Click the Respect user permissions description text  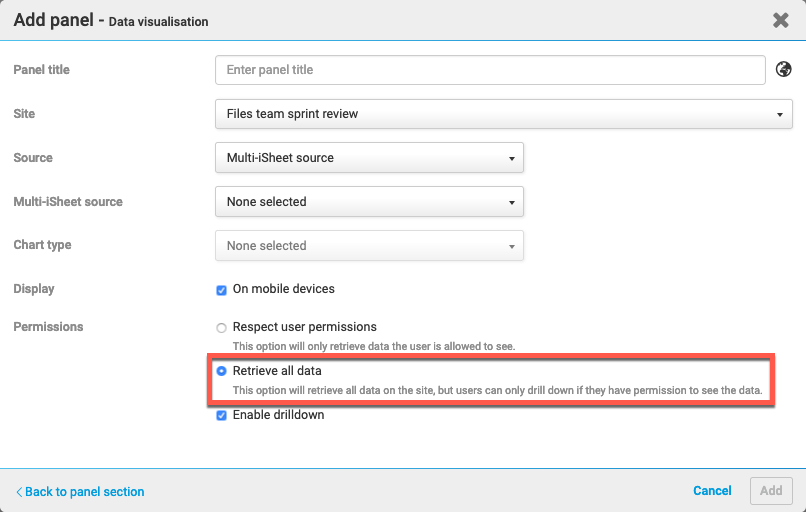click(x=373, y=346)
